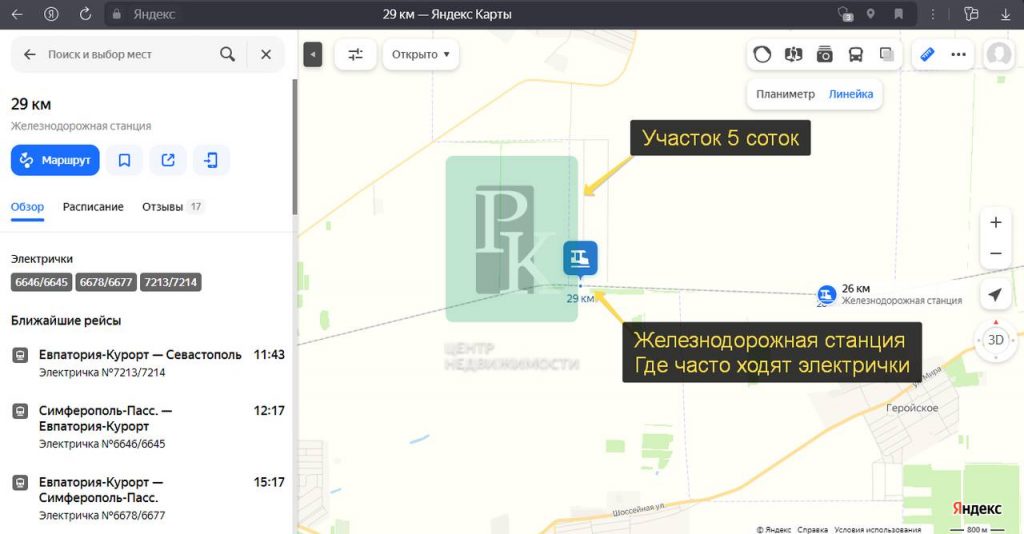
Task: Save 29 км station to bookmarks
Action: click(x=124, y=160)
